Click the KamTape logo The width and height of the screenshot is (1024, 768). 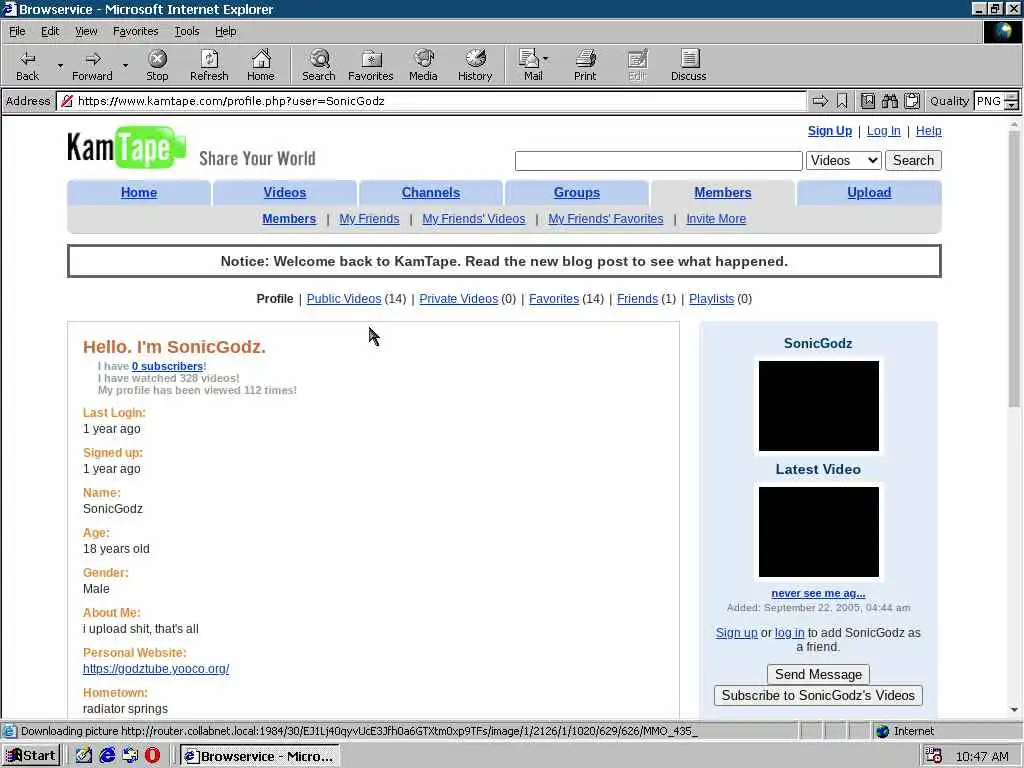point(127,148)
